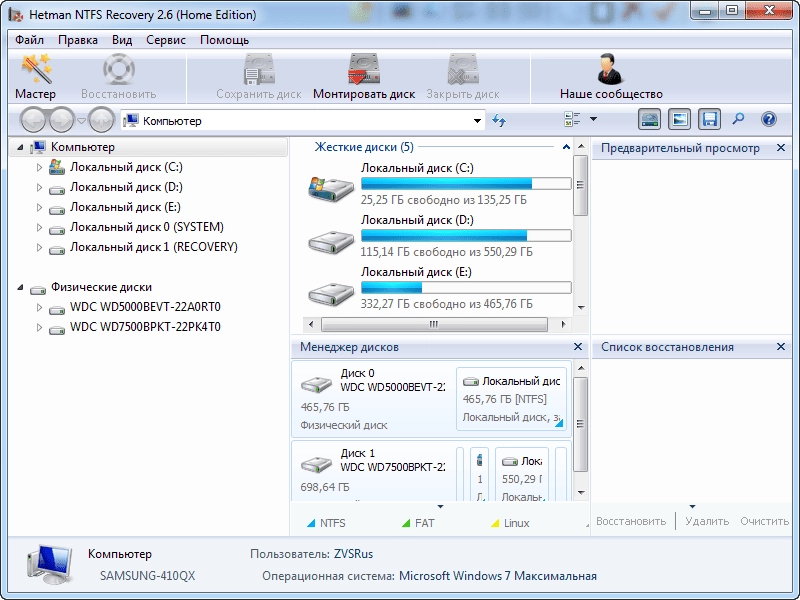
Task: Select Локальный диск 1 (RECOVERY) in tree
Action: tap(154, 247)
